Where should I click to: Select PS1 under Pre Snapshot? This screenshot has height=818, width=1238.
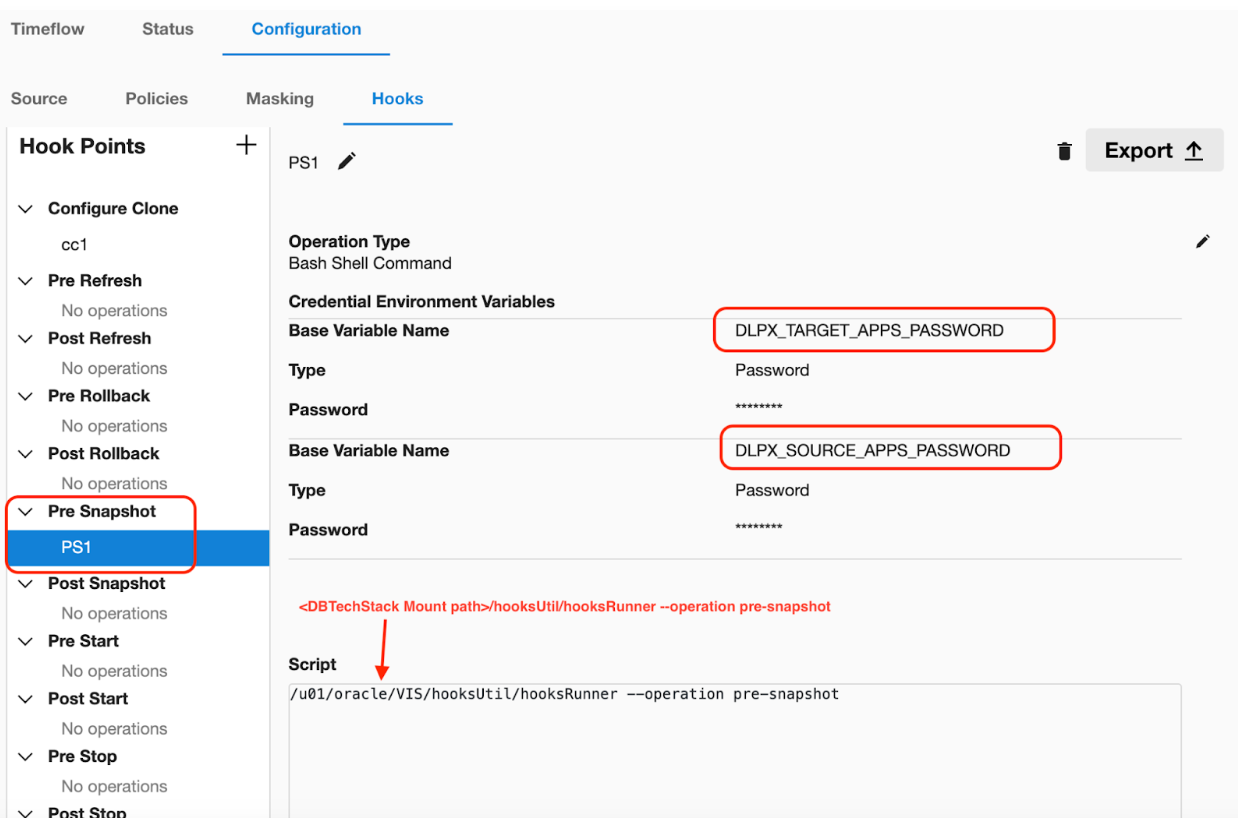[76, 548]
